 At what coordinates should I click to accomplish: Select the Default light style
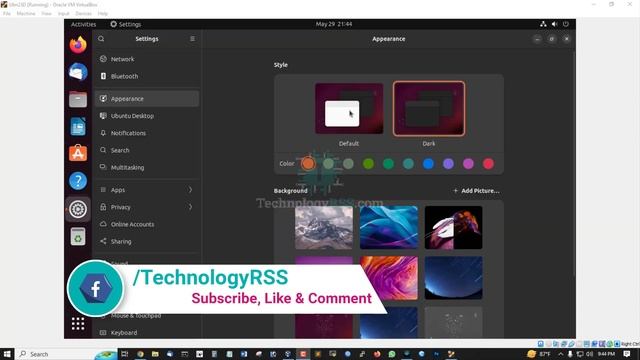[x=349, y=109]
